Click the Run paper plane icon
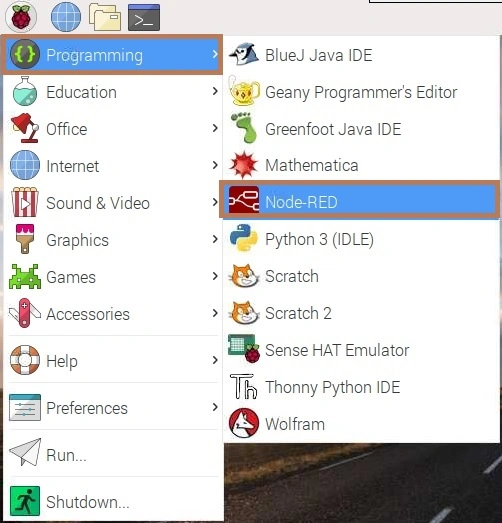This screenshot has height=523, width=502. (x=25, y=453)
